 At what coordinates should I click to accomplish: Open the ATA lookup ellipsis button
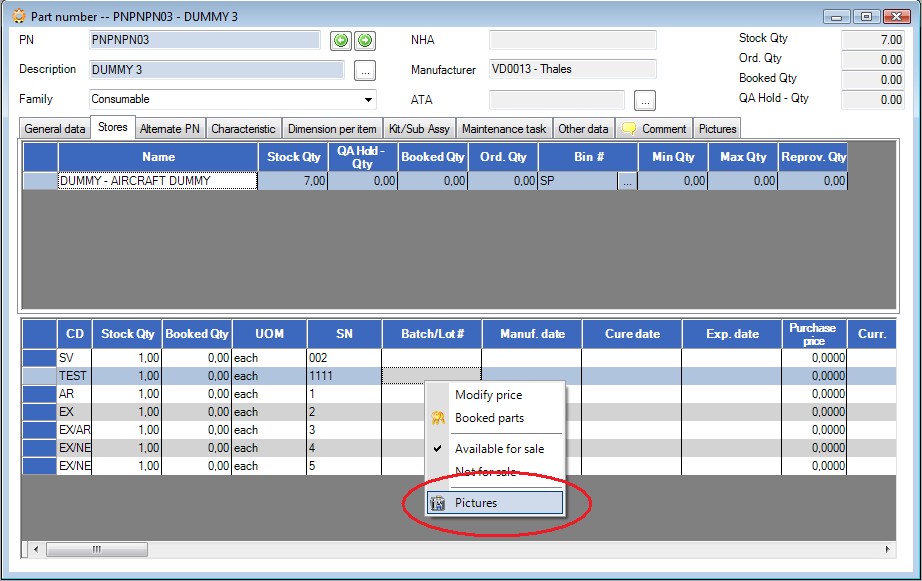[645, 101]
